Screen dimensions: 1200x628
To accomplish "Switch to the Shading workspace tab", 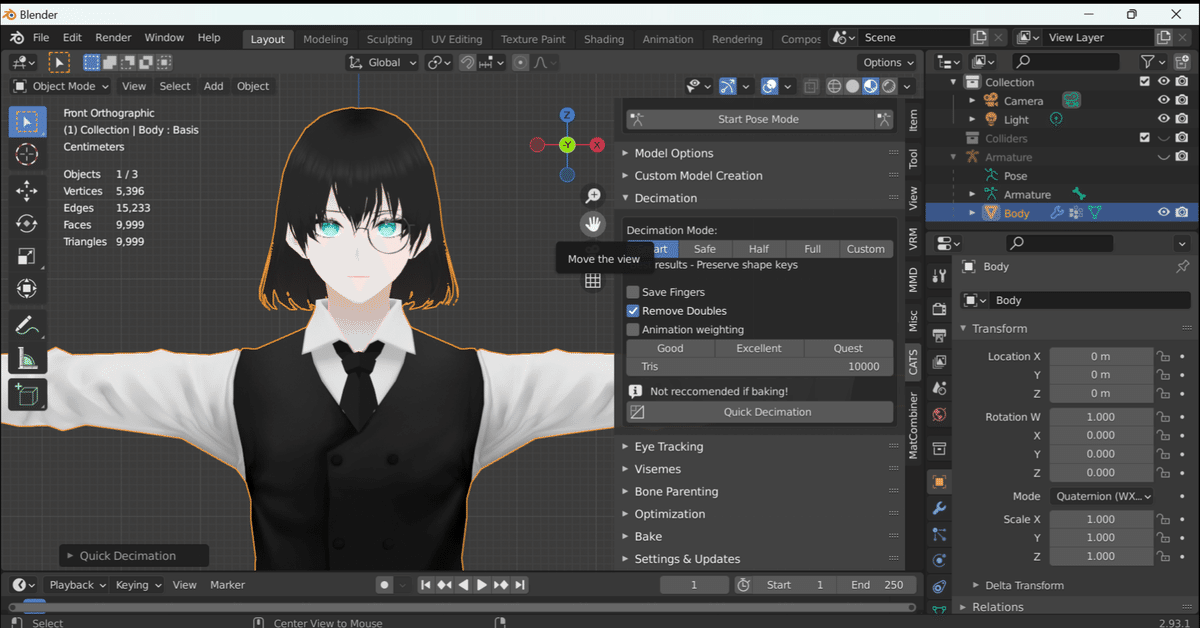I will 603,39.
